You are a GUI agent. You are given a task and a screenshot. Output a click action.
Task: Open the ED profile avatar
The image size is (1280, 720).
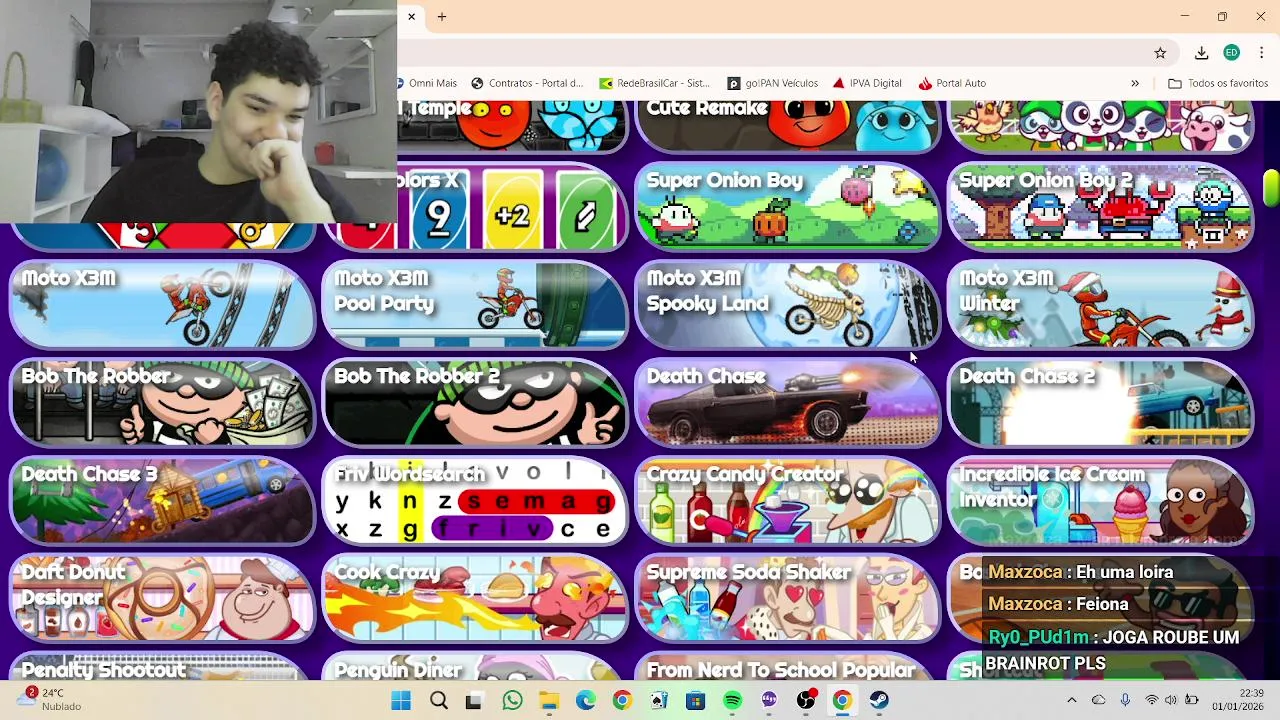1232,53
